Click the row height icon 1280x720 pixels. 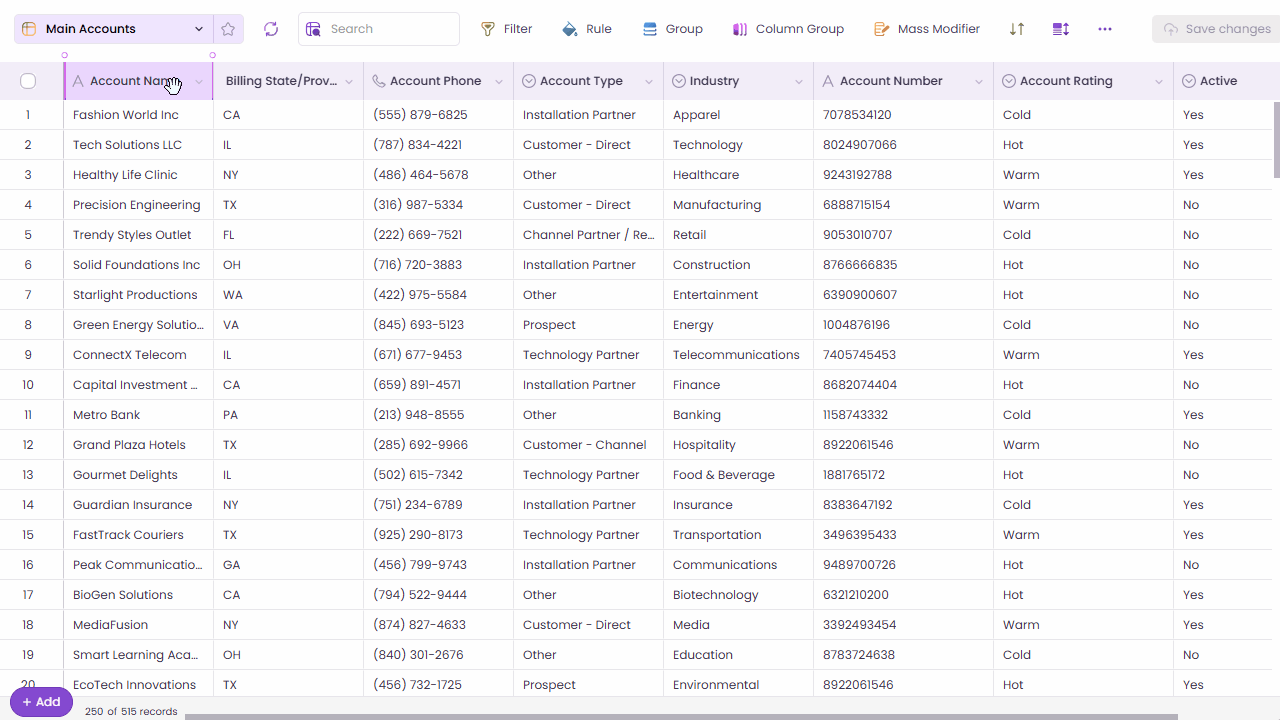(x=1061, y=29)
